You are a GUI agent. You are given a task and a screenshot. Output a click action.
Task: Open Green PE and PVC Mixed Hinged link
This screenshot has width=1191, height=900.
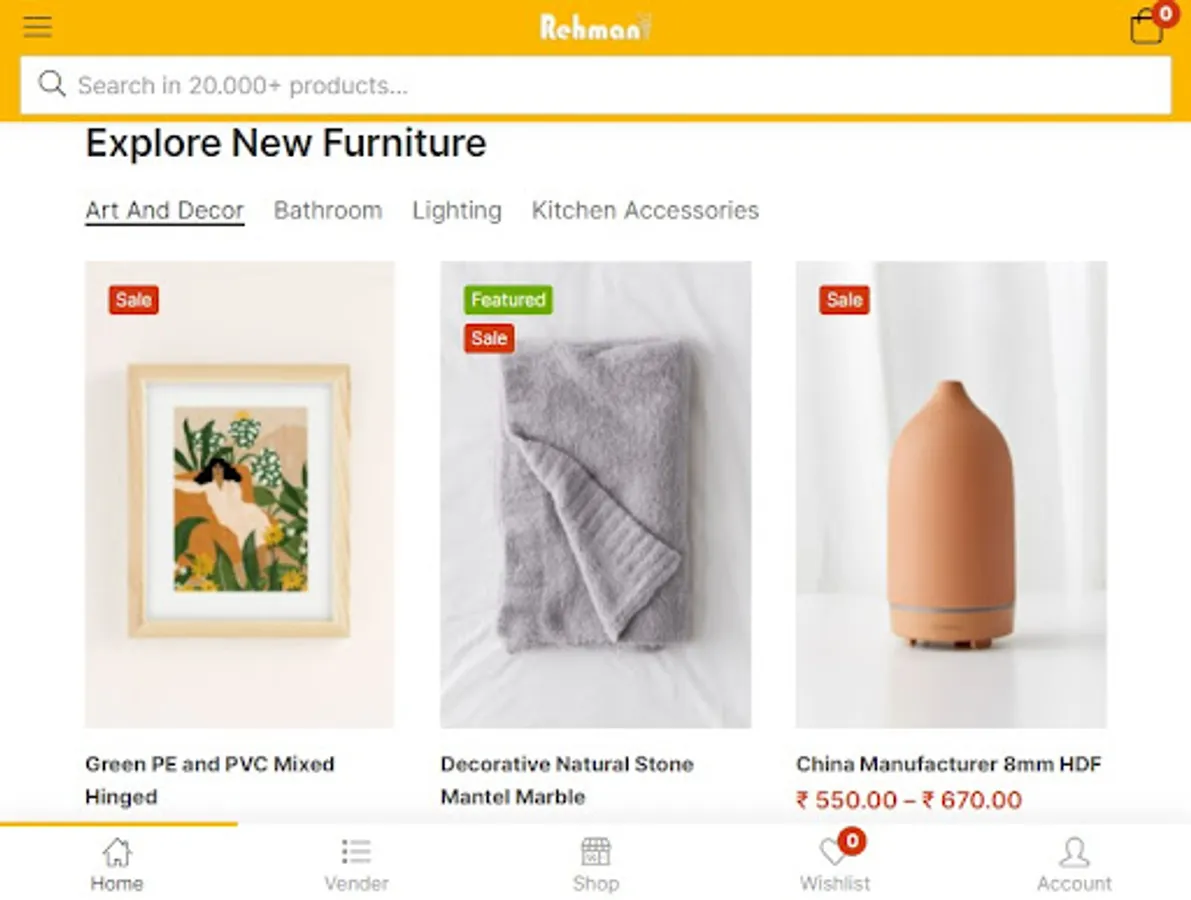(x=210, y=780)
